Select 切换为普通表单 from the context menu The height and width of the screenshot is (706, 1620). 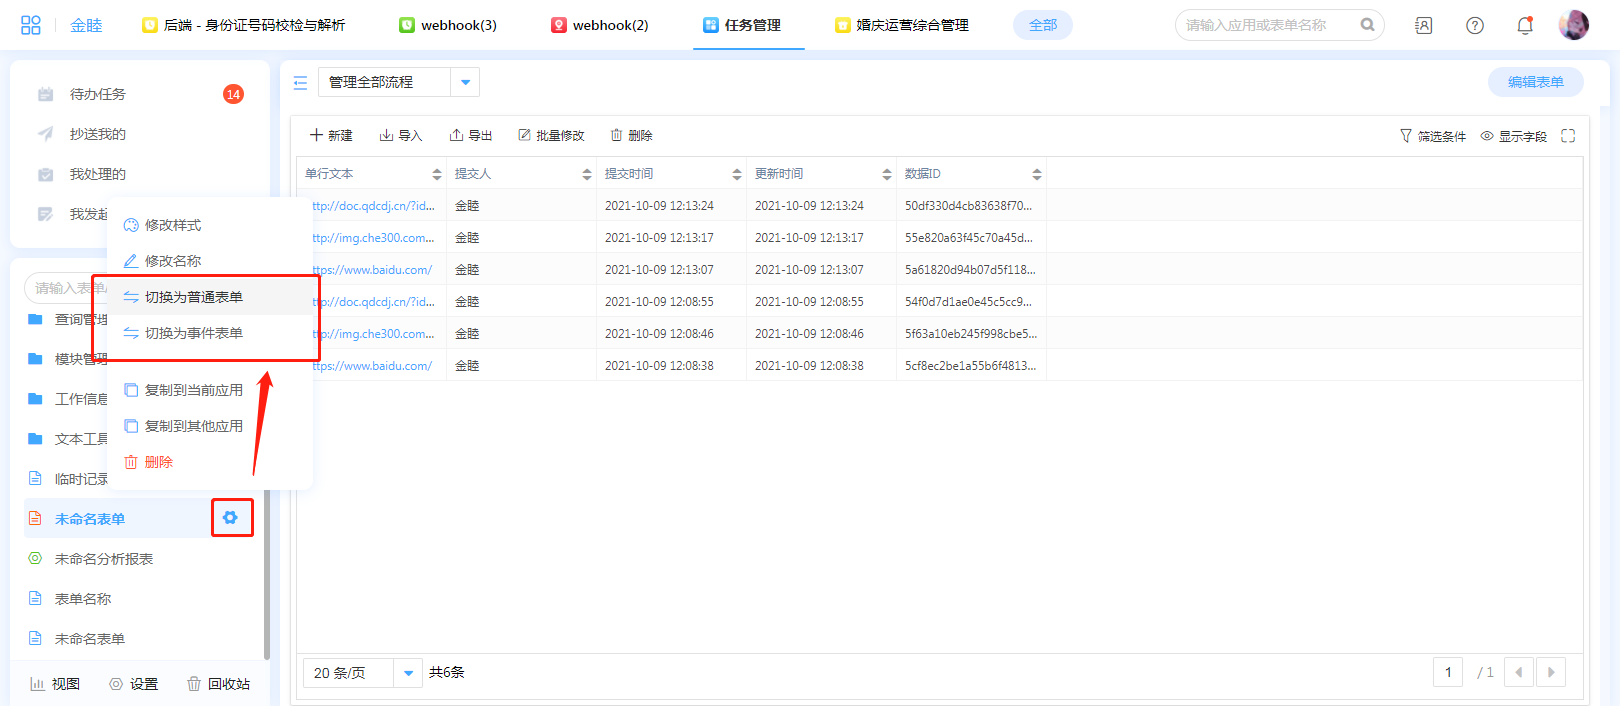point(193,297)
